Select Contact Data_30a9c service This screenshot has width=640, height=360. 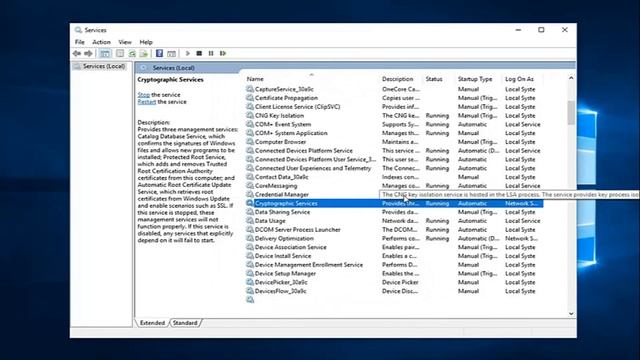[394, 177]
